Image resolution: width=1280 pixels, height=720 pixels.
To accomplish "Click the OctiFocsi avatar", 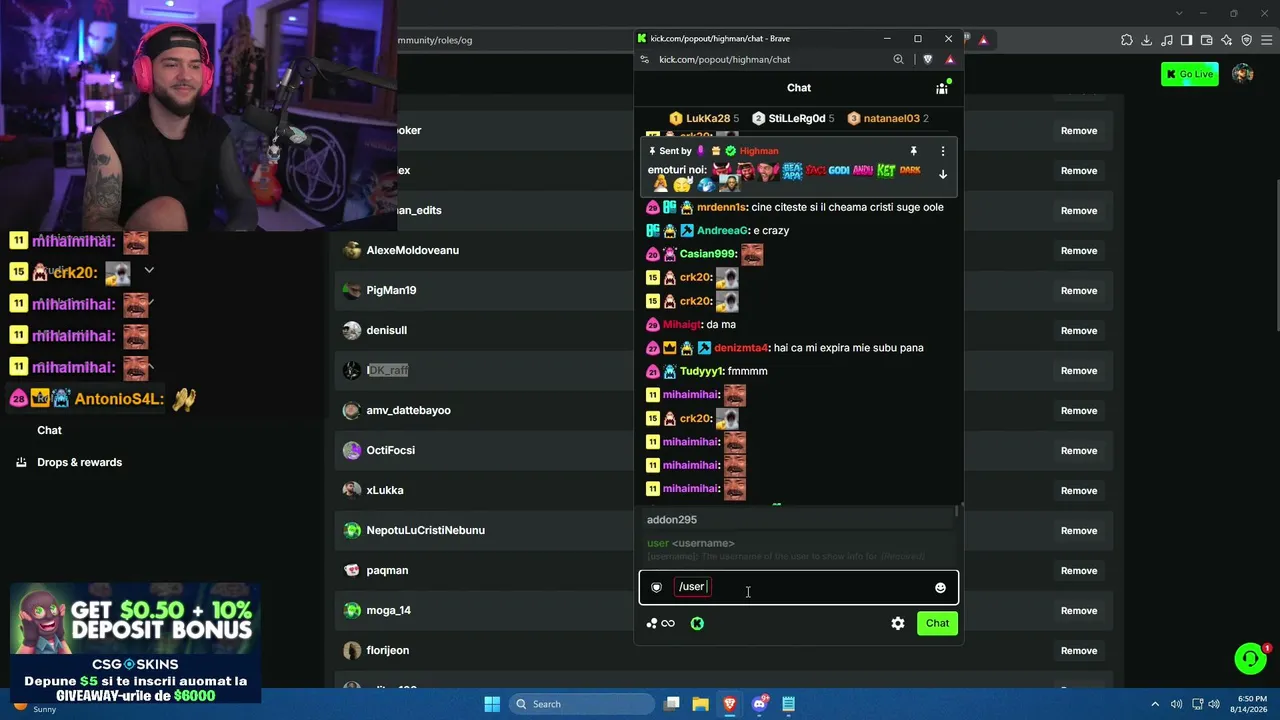I will coord(352,451).
